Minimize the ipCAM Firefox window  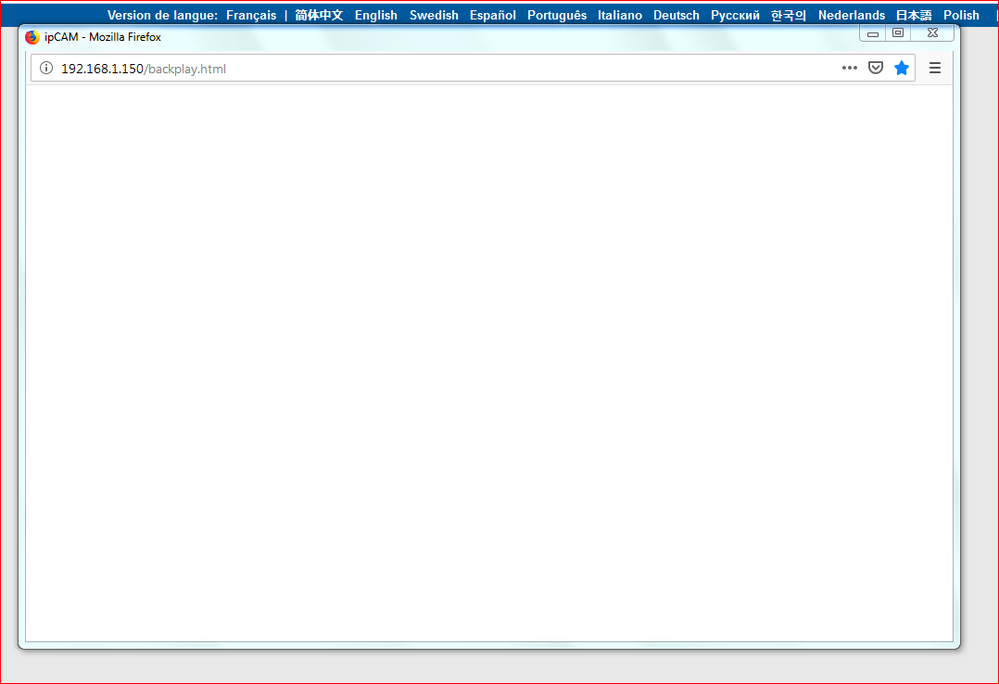873,33
